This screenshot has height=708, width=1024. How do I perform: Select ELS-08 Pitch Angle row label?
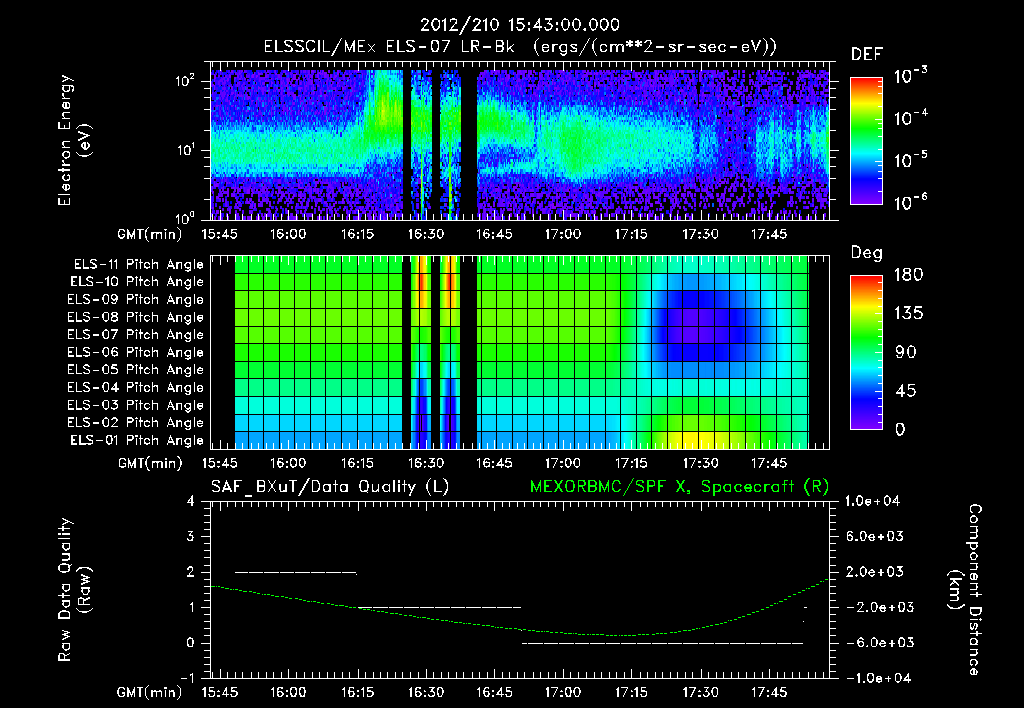click(135, 317)
